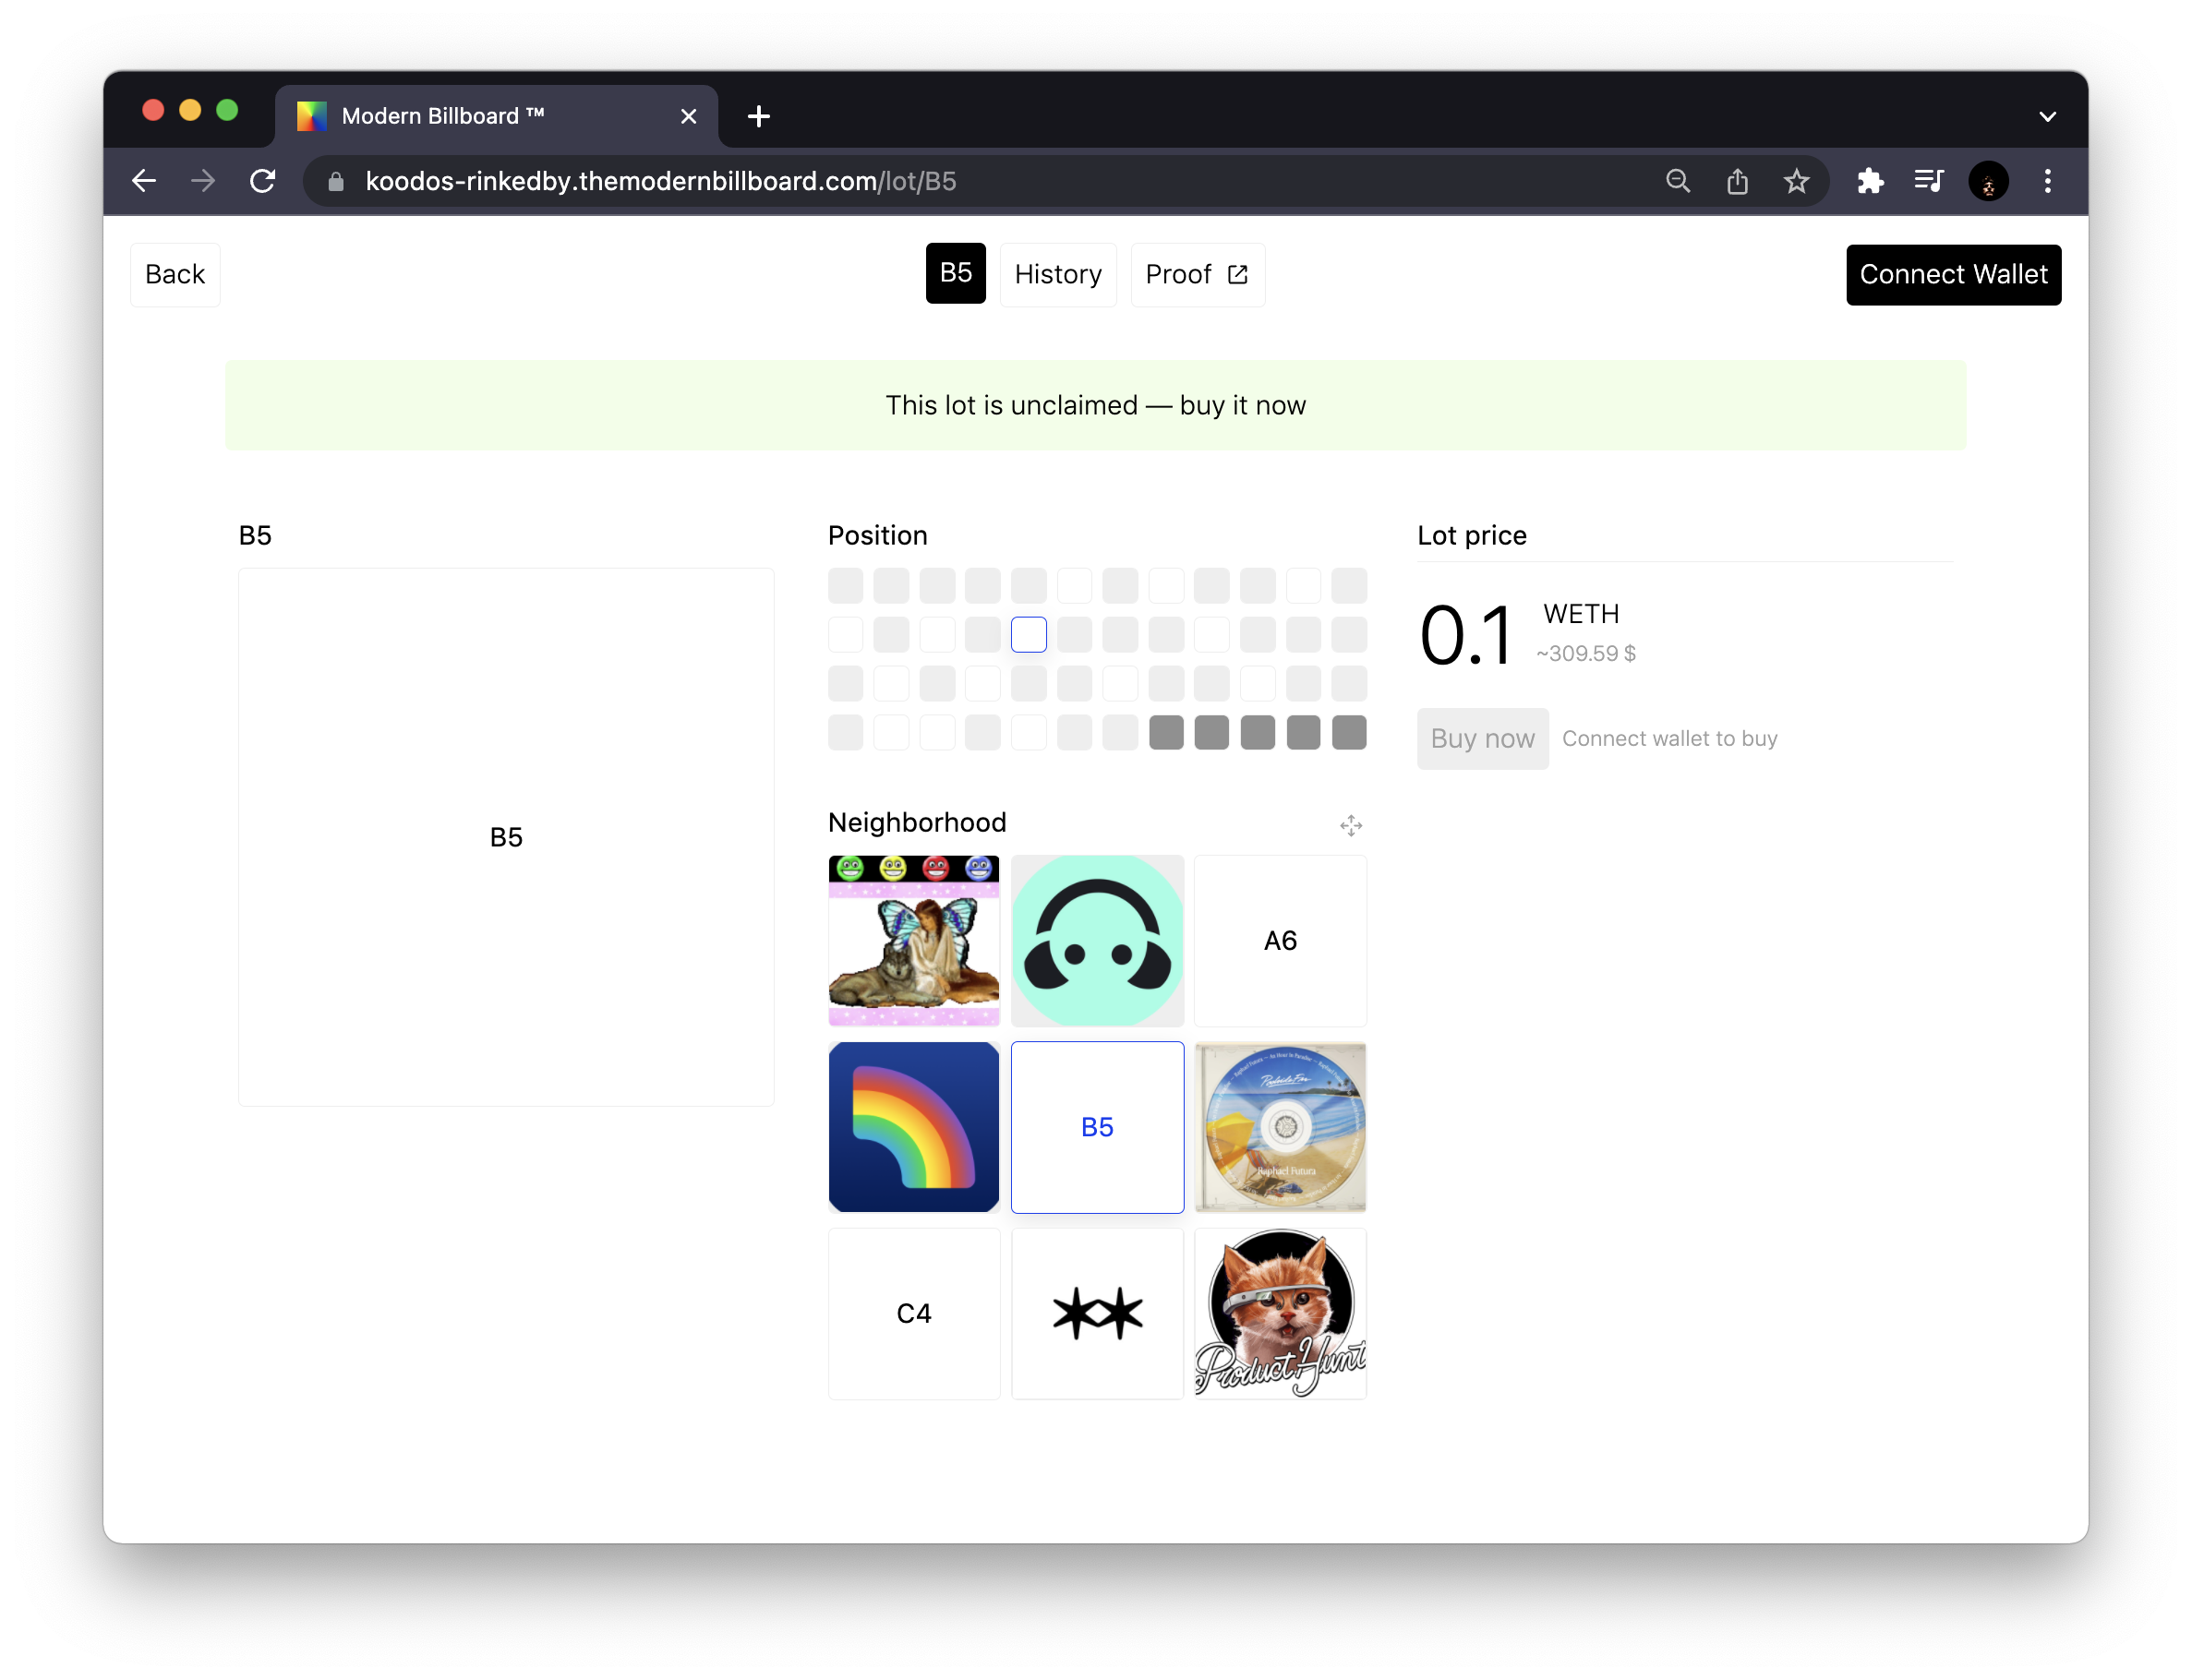Reload the page with refresh icon
This screenshot has width=2192, height=1680.
pos(263,181)
